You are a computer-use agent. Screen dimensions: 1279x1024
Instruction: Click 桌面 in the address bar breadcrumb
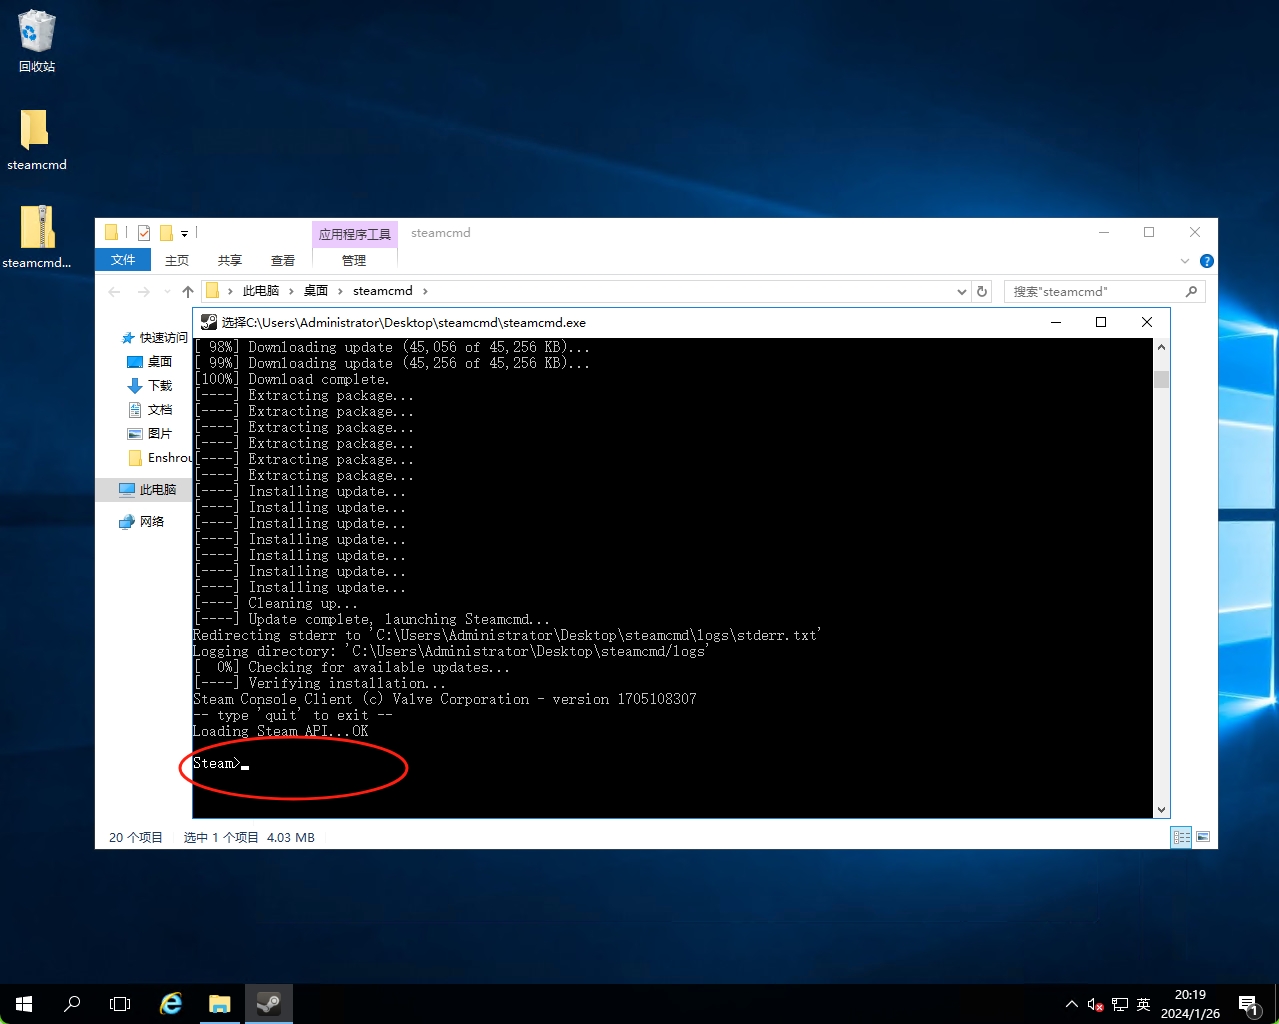pos(316,291)
